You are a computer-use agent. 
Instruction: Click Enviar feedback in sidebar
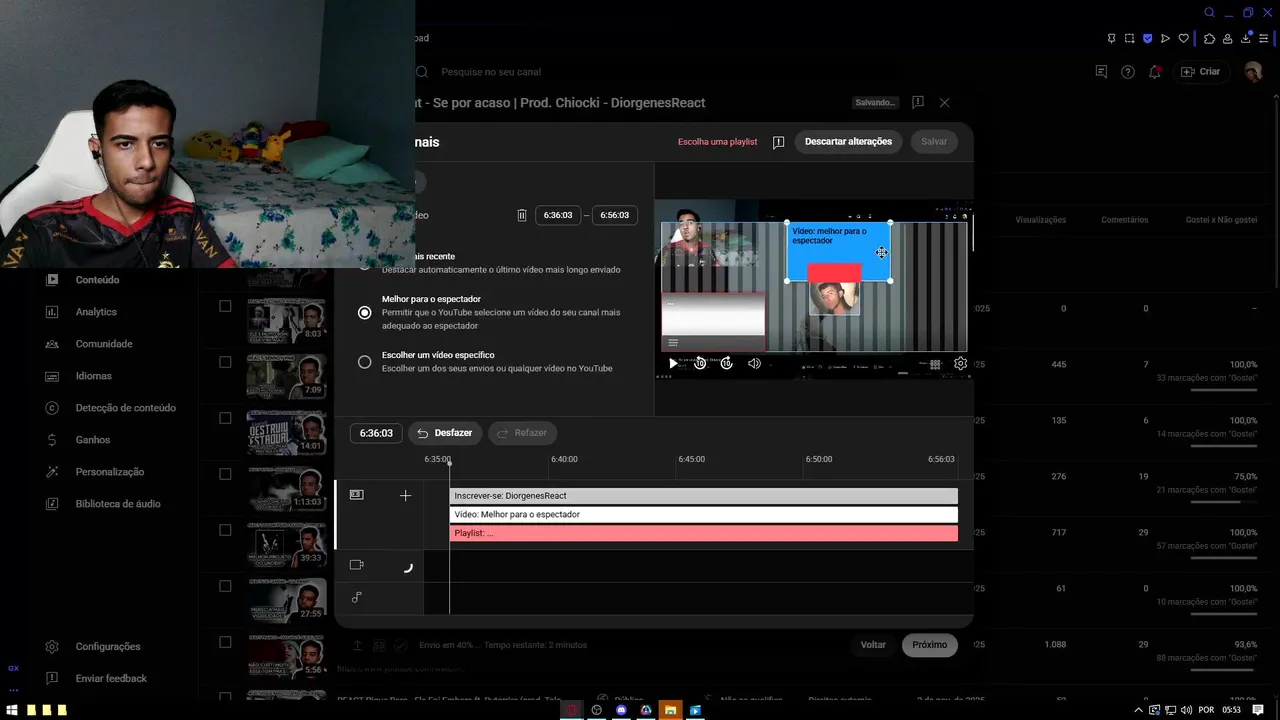pos(111,679)
